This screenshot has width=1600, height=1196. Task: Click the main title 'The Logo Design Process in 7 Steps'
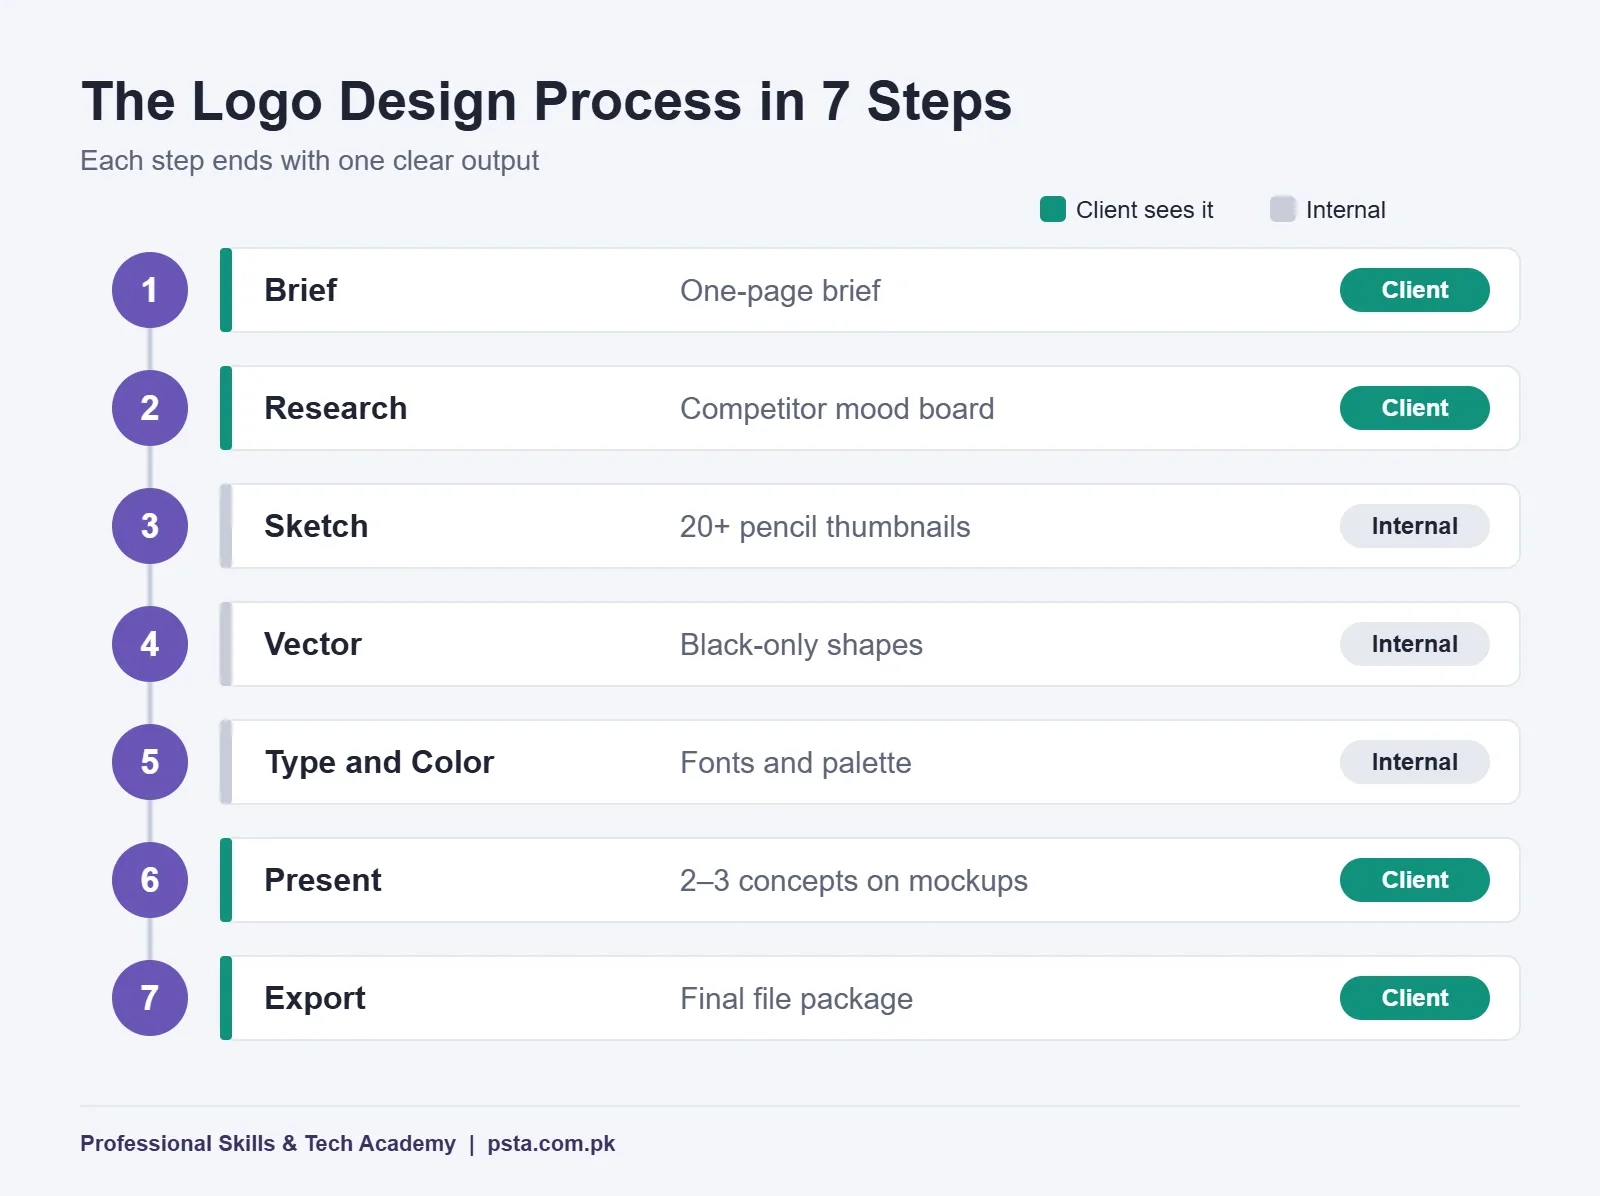(x=546, y=102)
